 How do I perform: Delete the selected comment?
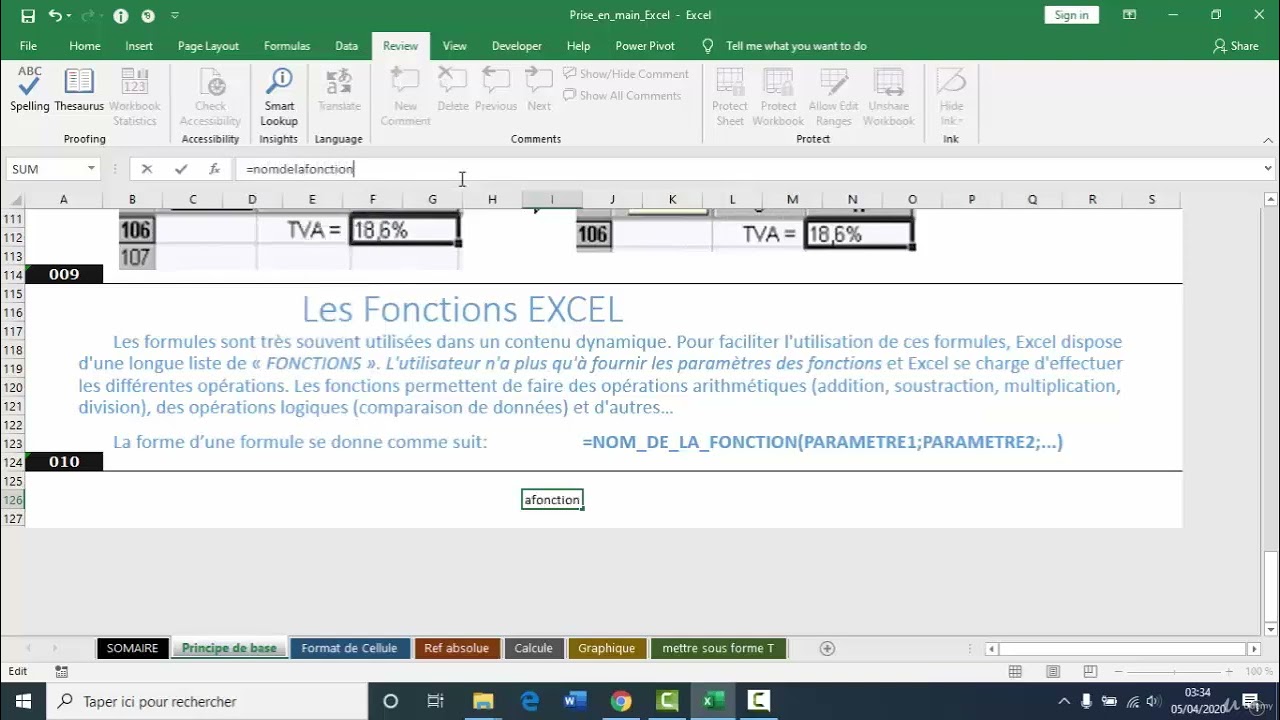pos(453,90)
